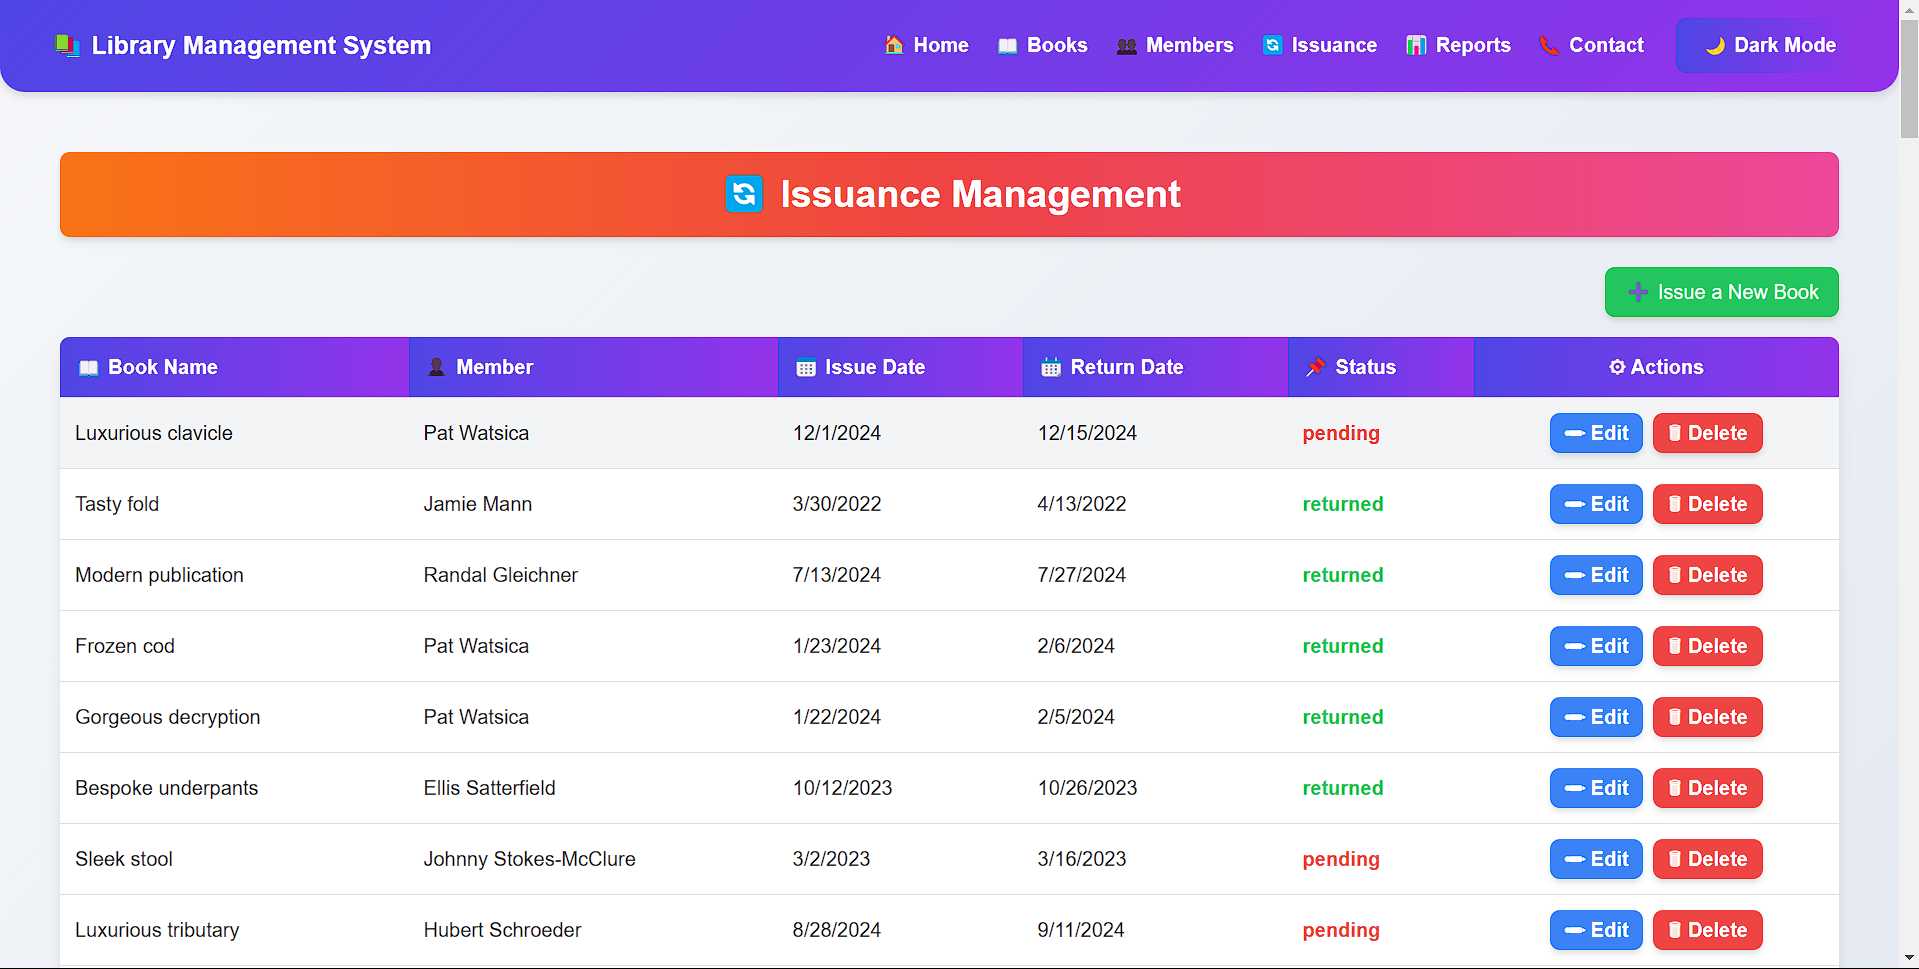Click the pending status for Luxurious clavicle
This screenshot has height=969, width=1919.
click(x=1341, y=433)
